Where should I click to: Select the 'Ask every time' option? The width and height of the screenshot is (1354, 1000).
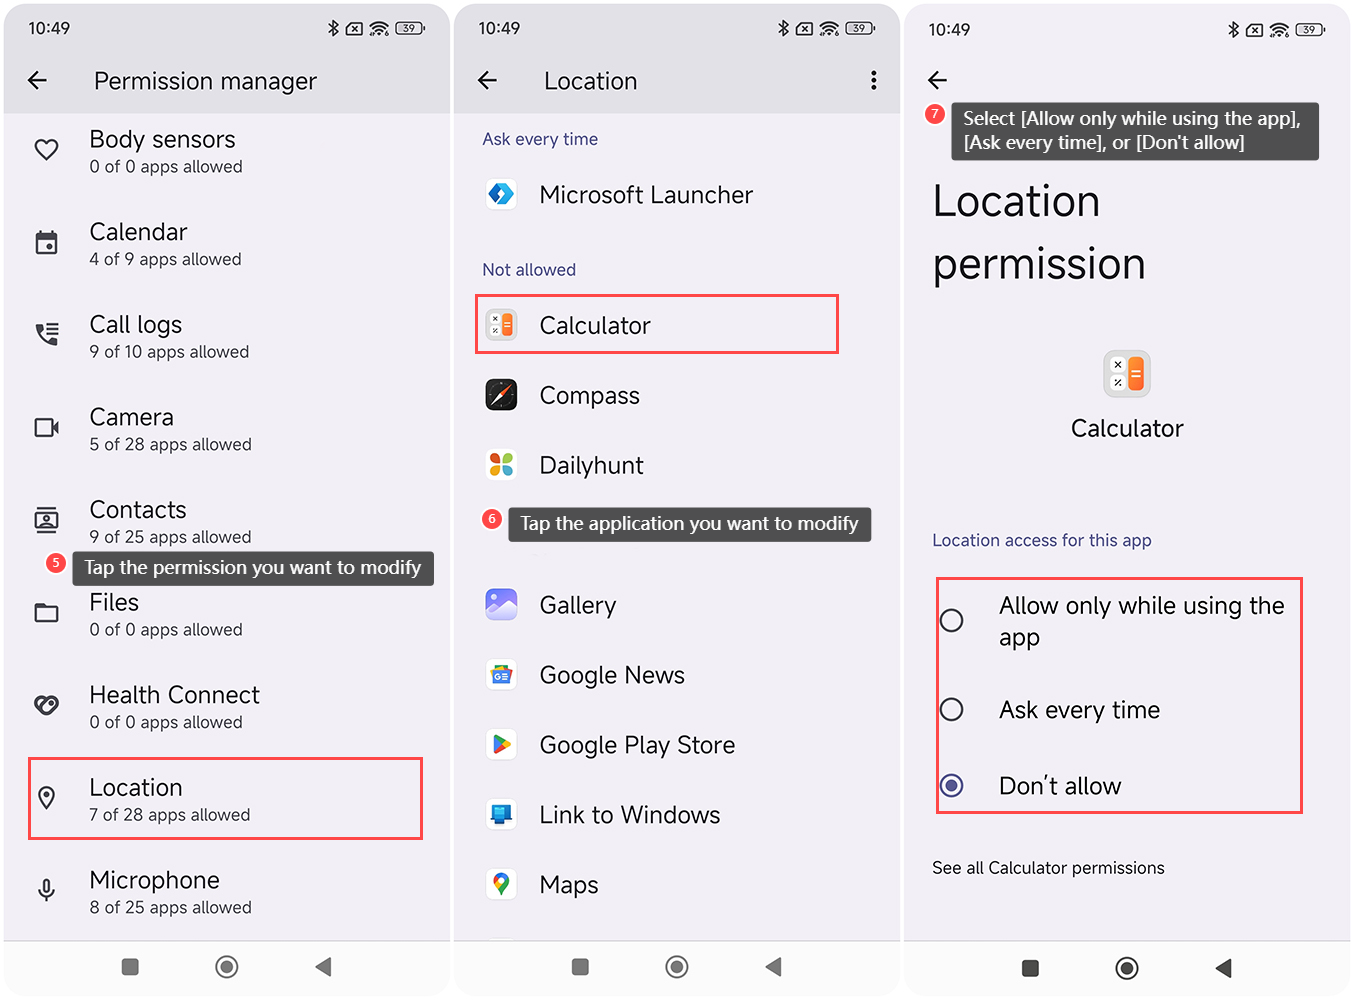click(x=952, y=710)
